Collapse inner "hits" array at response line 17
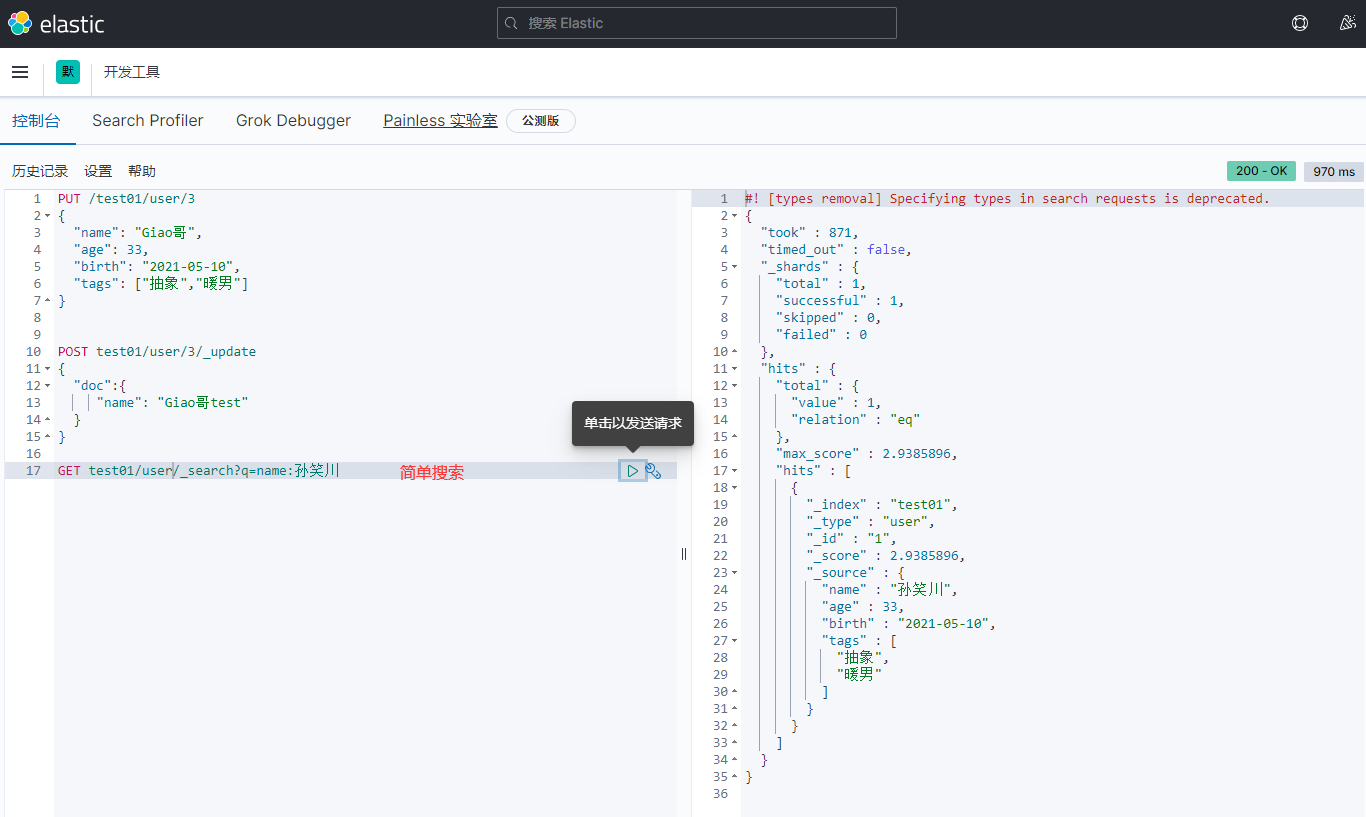Image resolution: width=1366 pixels, height=817 pixels. tap(734, 471)
